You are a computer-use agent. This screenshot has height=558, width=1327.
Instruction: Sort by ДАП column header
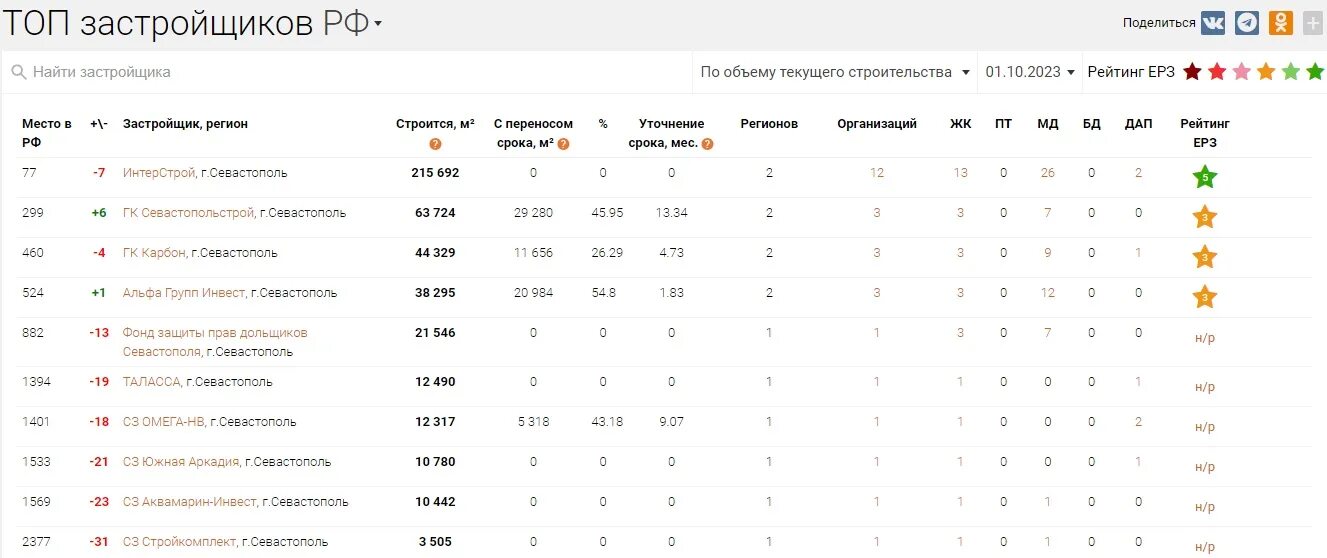pos(1138,124)
